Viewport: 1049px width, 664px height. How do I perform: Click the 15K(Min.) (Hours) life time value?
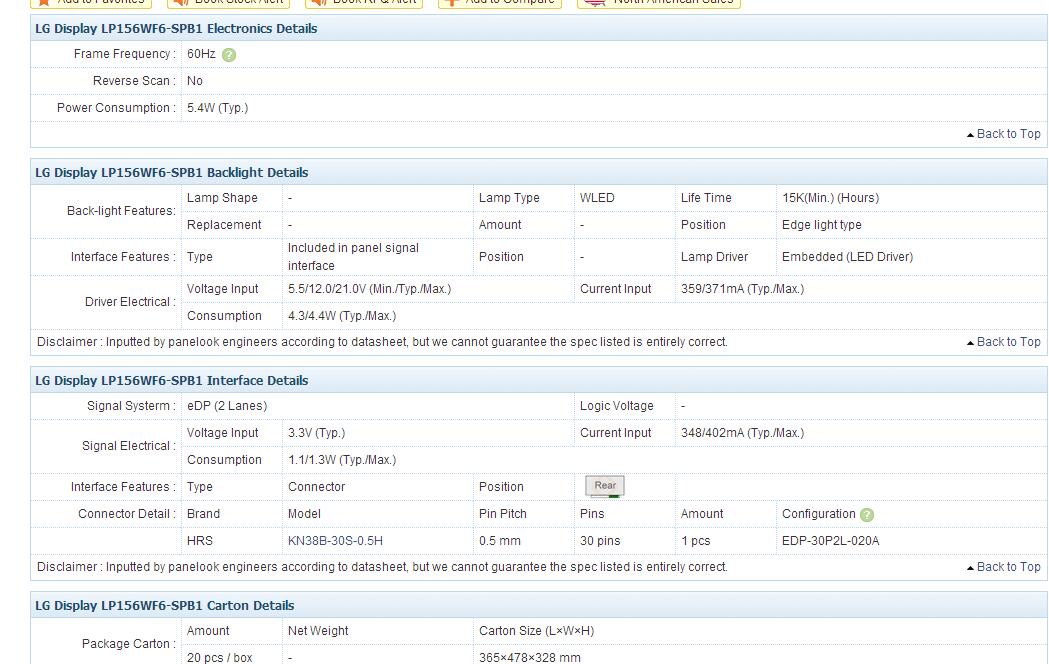pos(830,198)
